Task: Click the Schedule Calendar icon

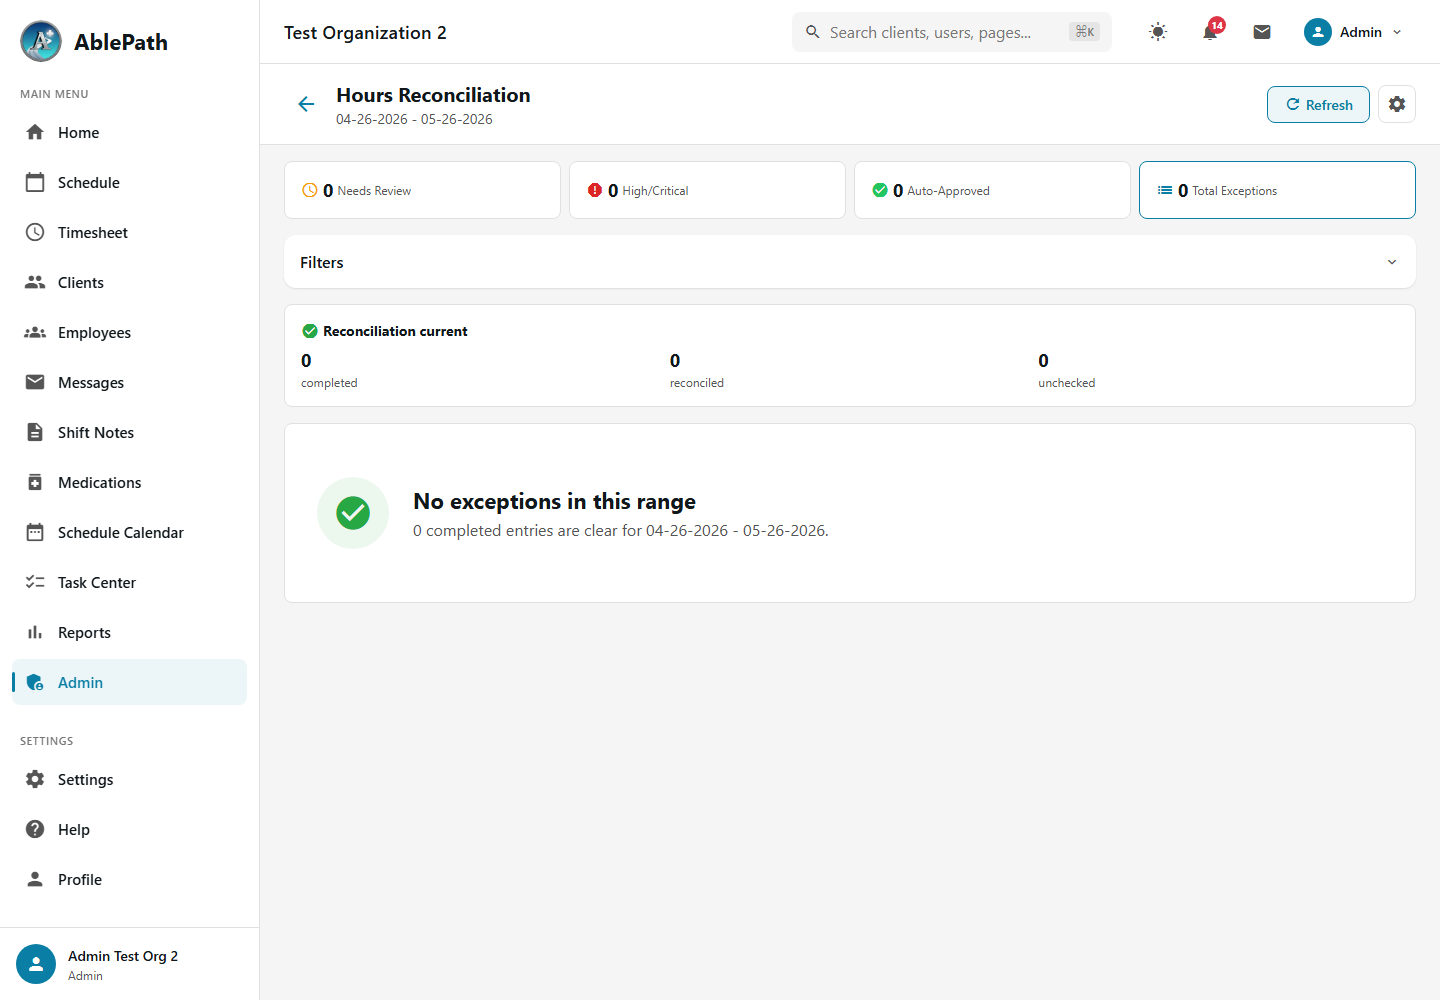Action: point(35,532)
